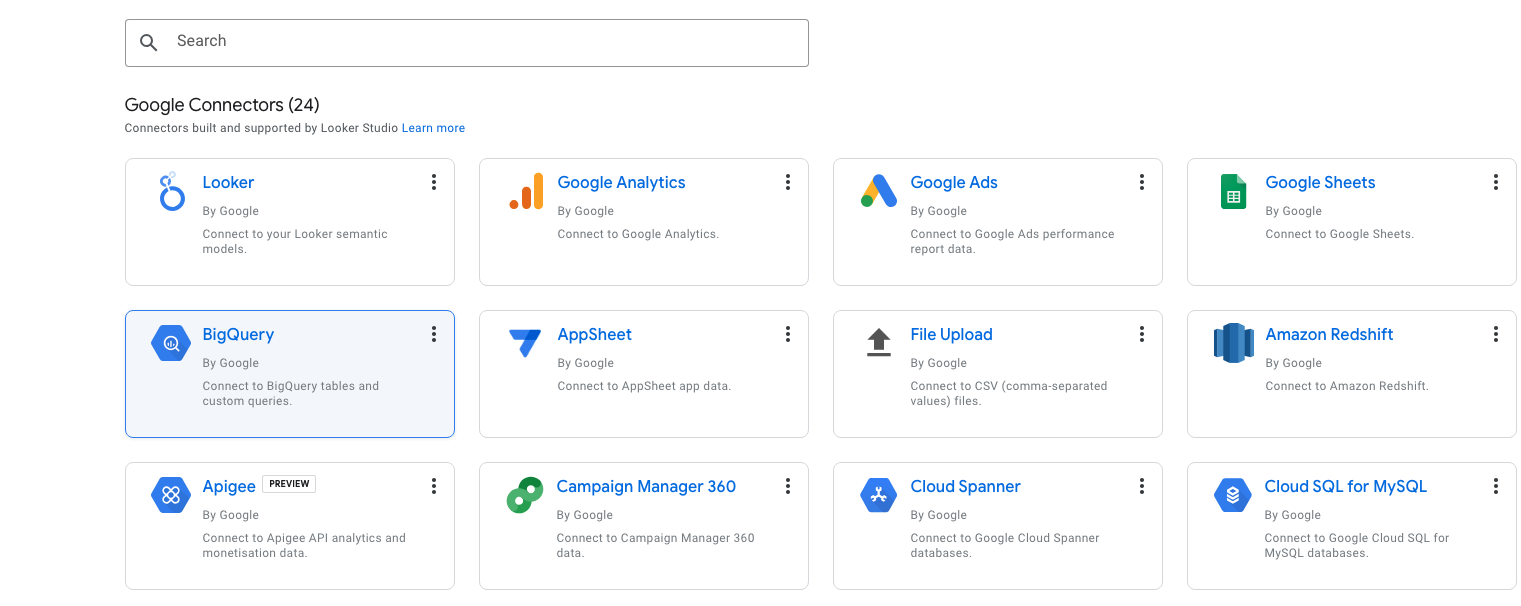Click the Cloud SQL for MySQL logo
Viewport: 1521px width, 606px height.
click(1233, 495)
